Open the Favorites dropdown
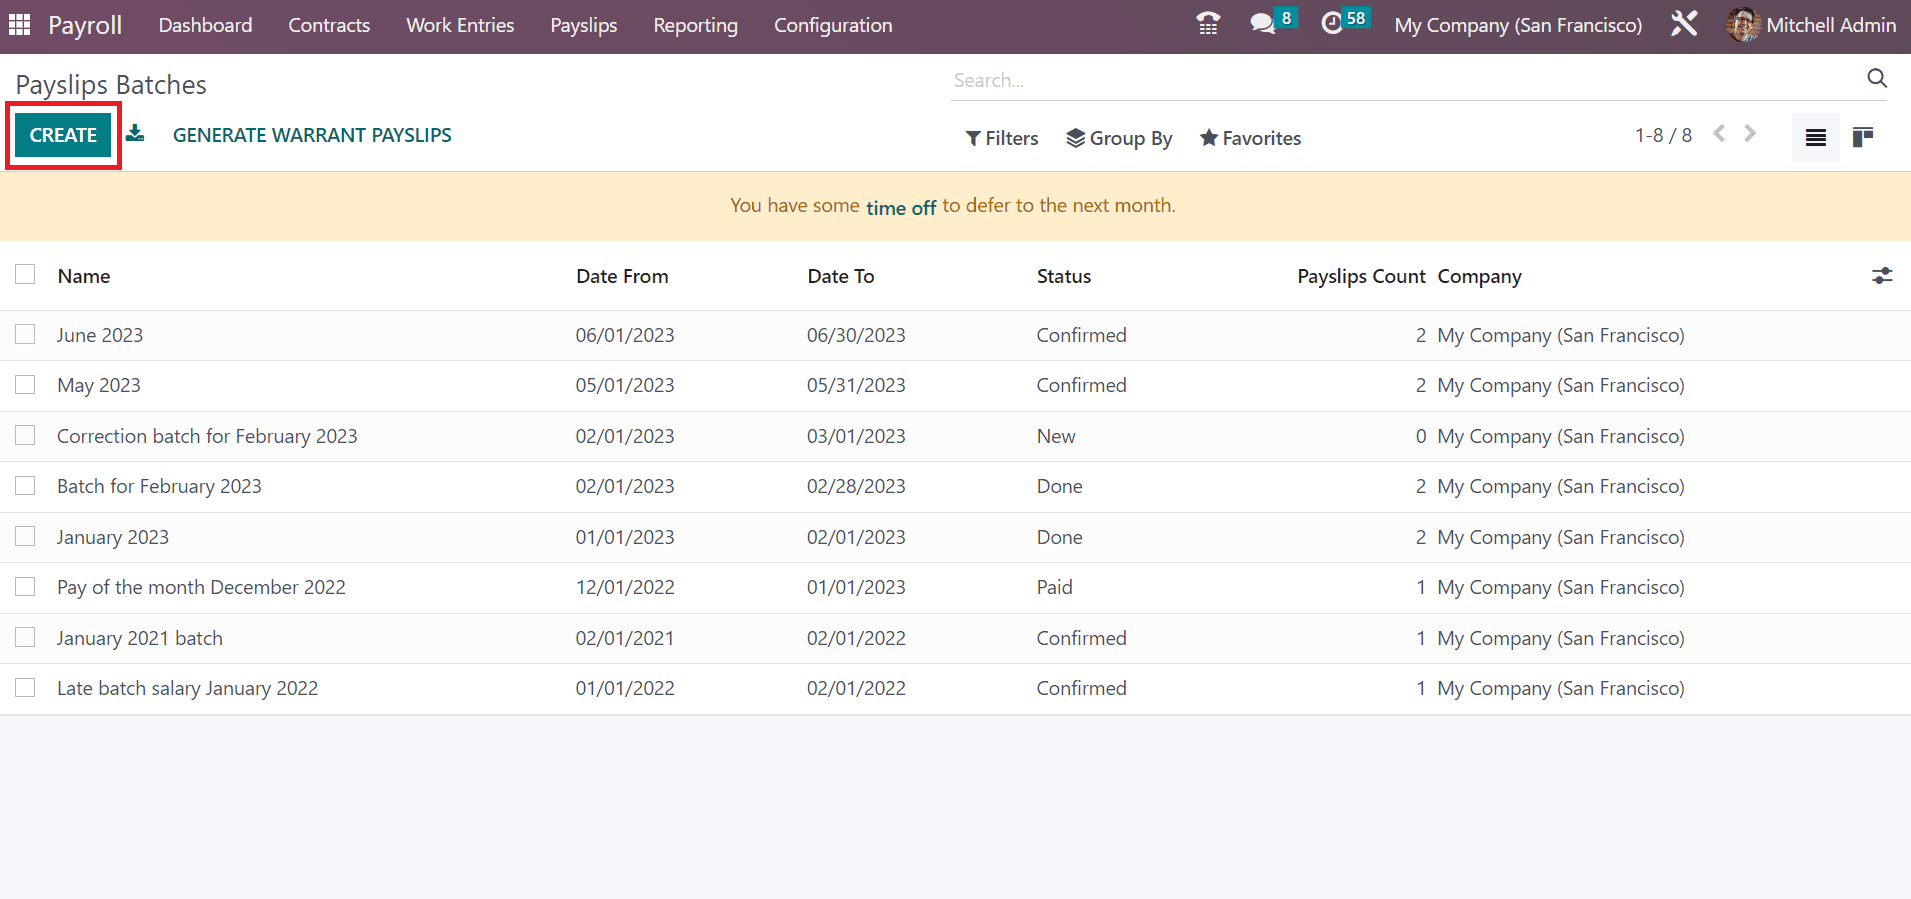 click(x=1250, y=138)
